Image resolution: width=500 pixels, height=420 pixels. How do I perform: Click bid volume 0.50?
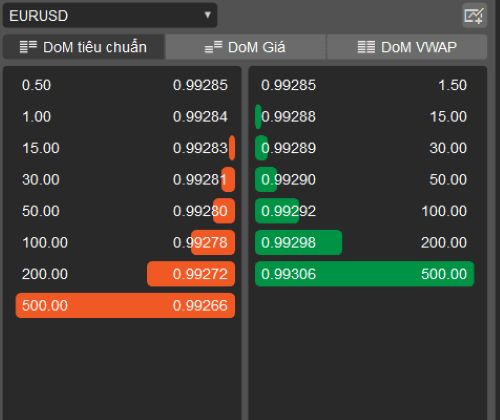(x=36, y=85)
